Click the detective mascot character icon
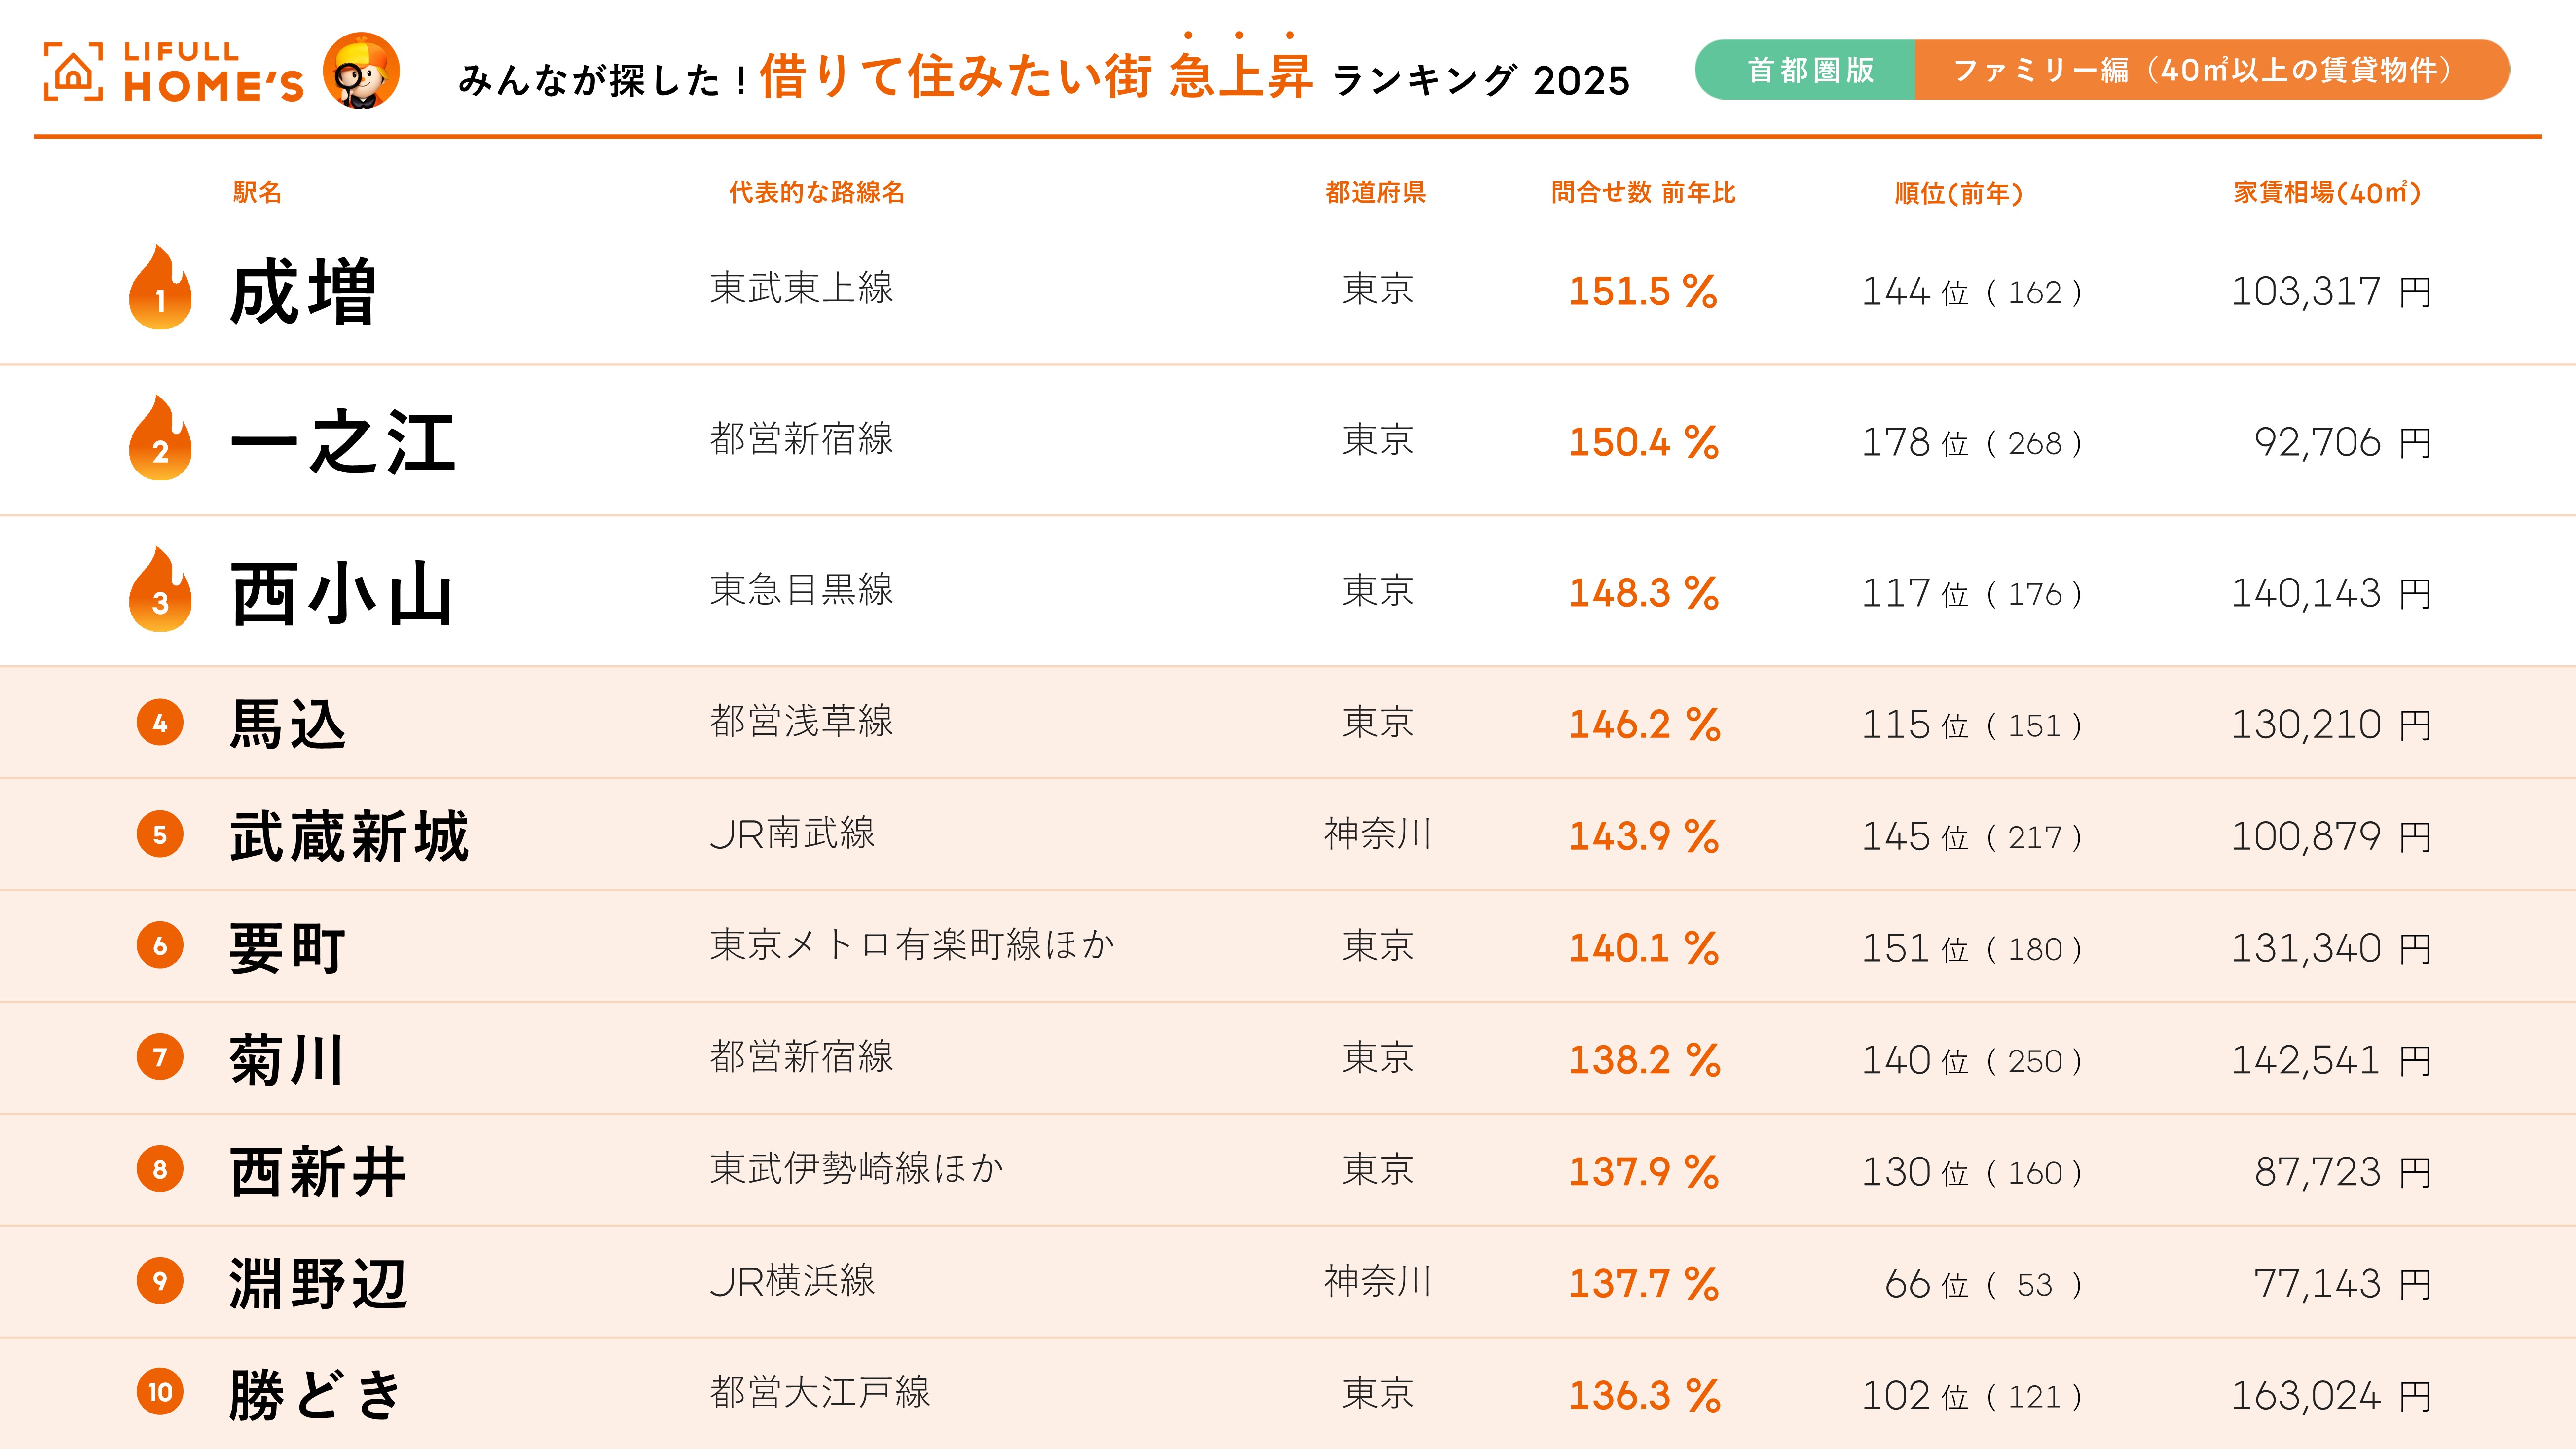 361,70
